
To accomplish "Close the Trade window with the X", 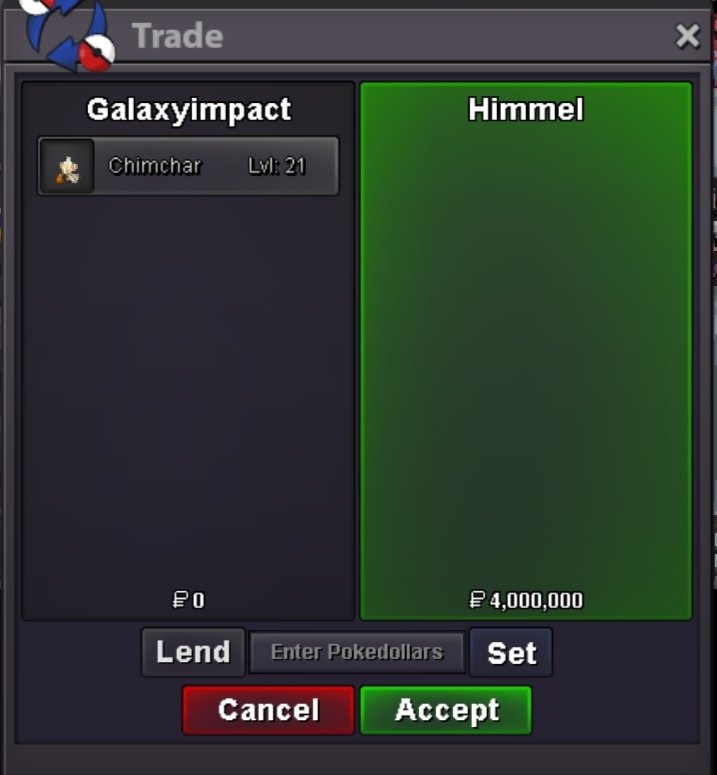I will coord(687,36).
